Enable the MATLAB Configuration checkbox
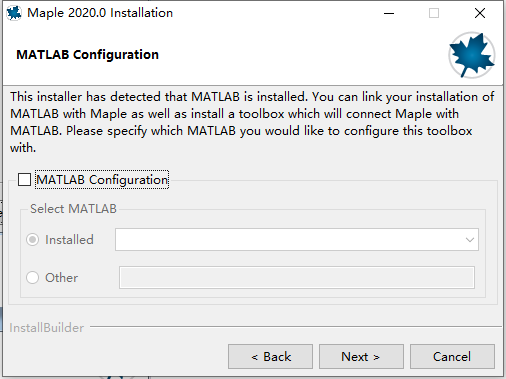Screen dimensions: 506x379 [x=24, y=180]
